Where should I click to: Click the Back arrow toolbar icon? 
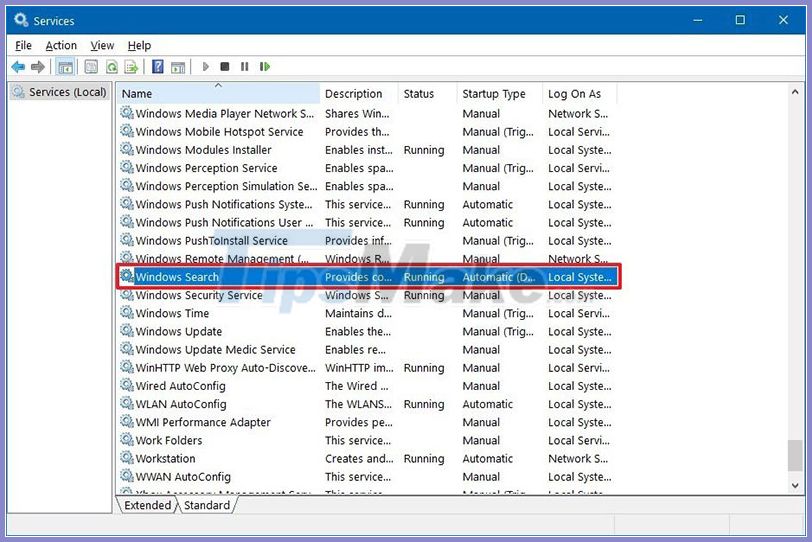pos(18,67)
